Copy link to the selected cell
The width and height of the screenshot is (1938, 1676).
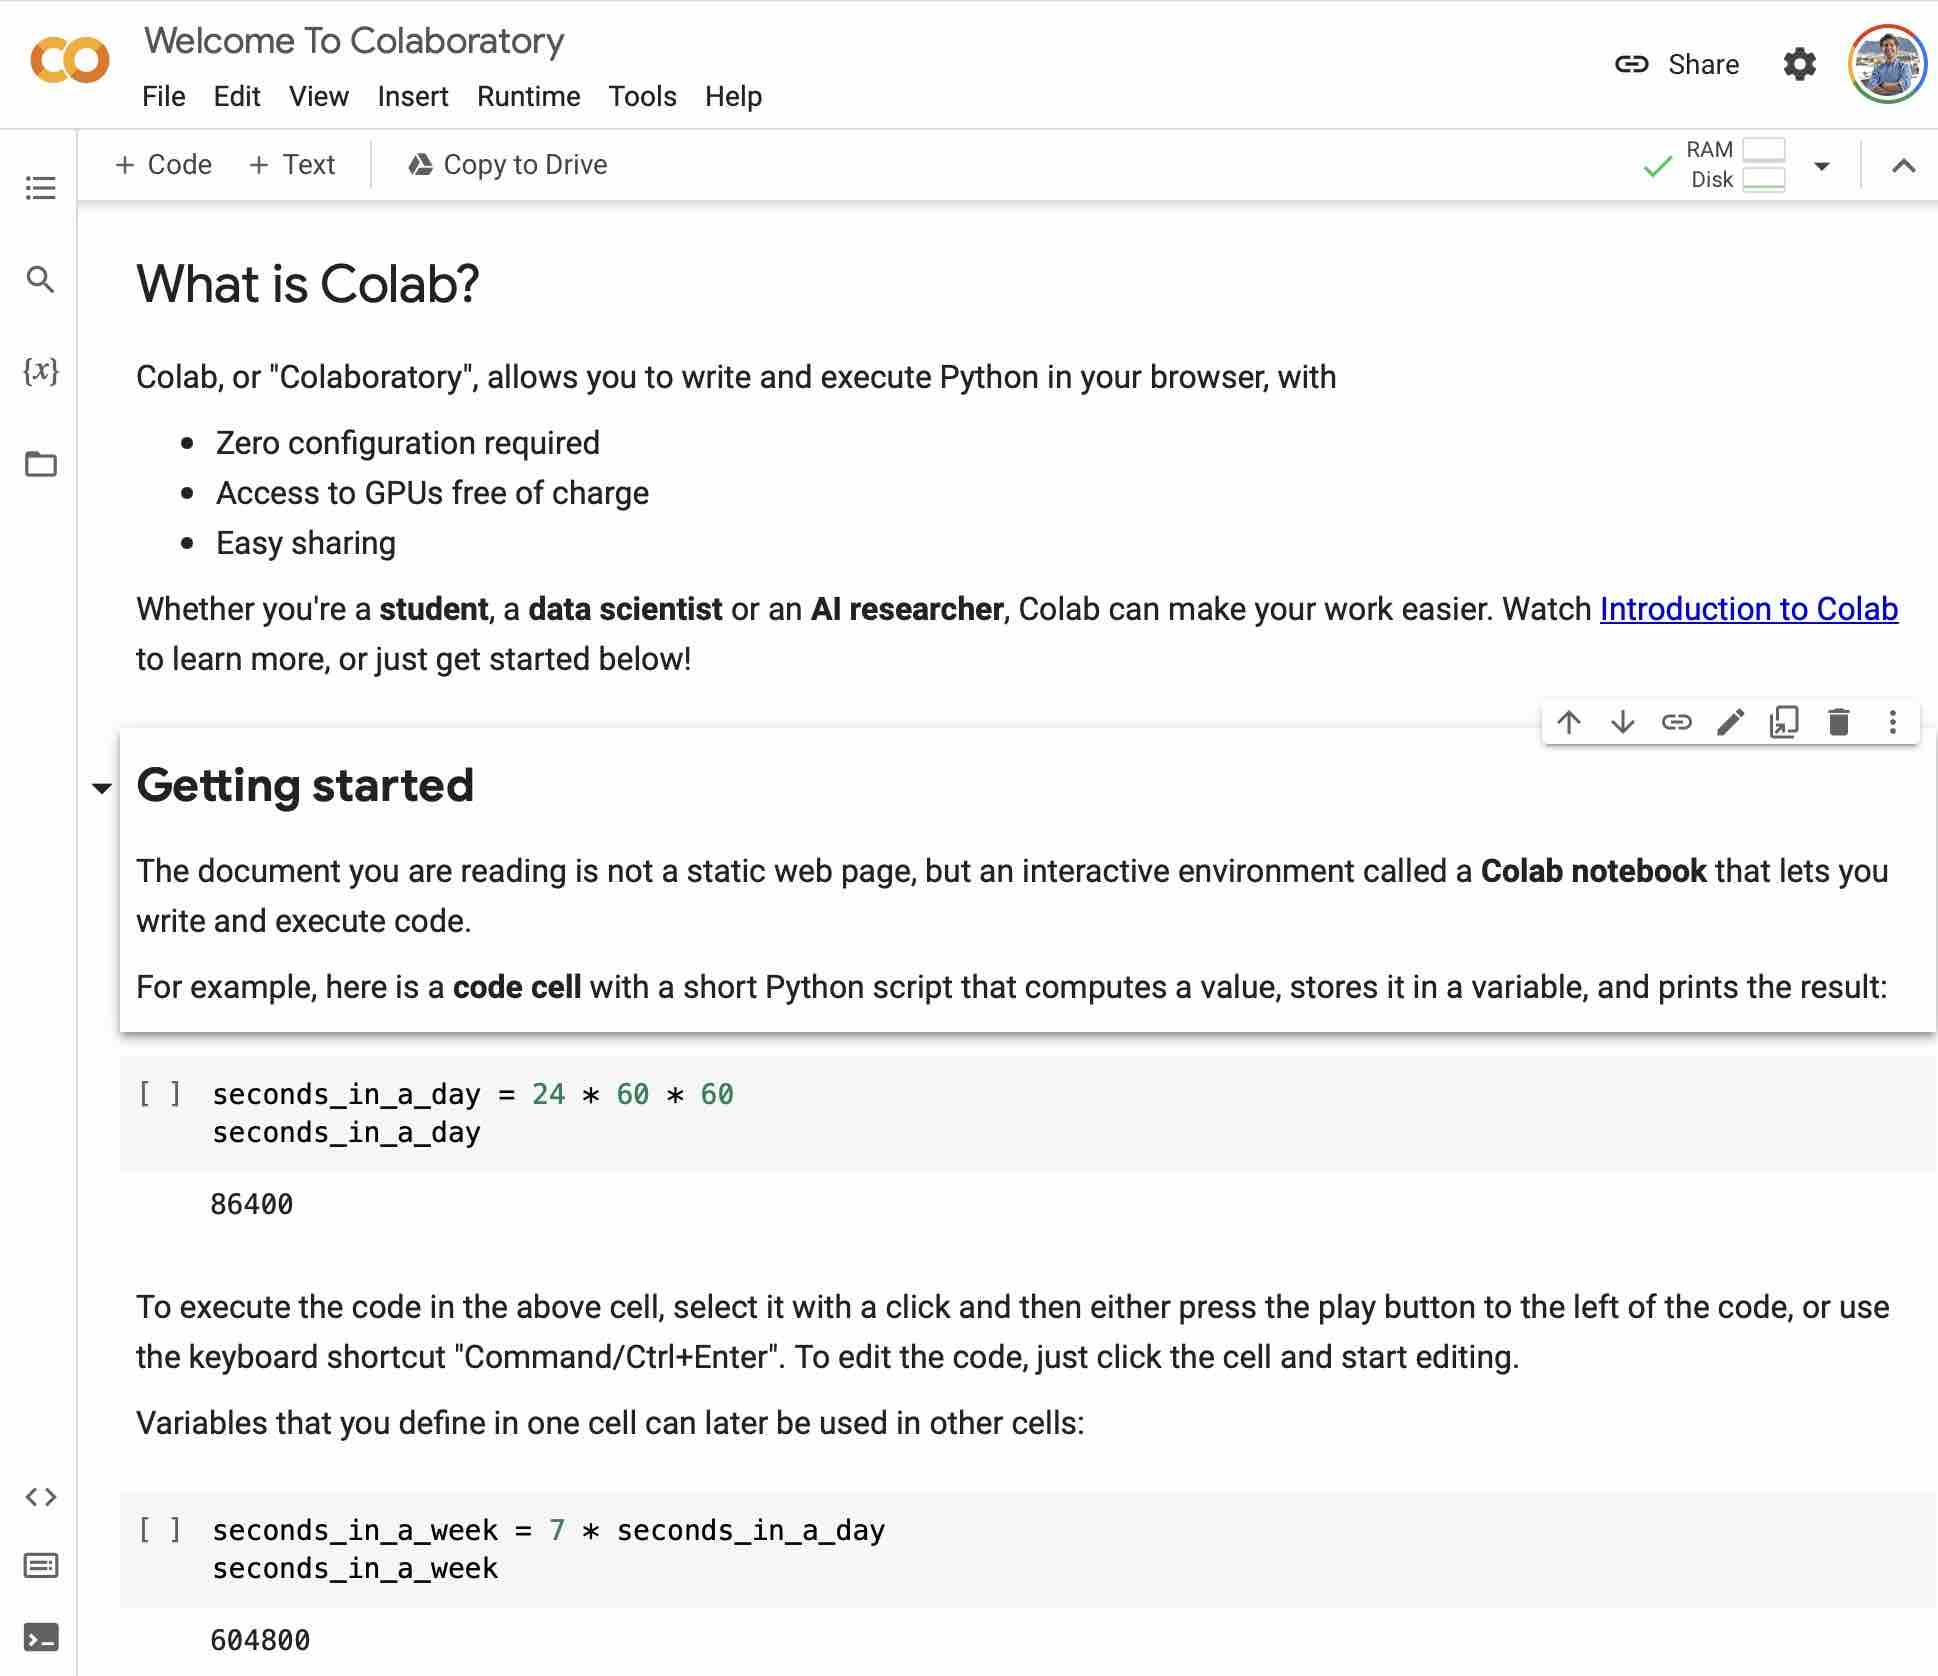pos(1676,722)
